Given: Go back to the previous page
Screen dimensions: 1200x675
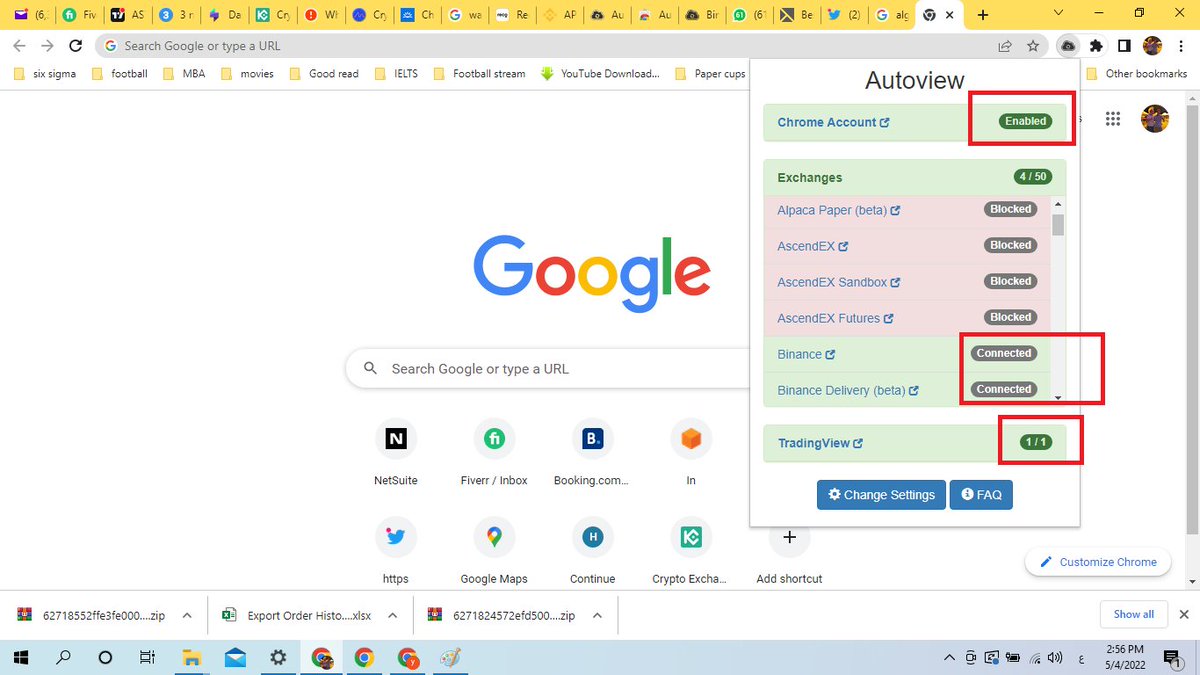Looking at the screenshot, I should [19, 46].
